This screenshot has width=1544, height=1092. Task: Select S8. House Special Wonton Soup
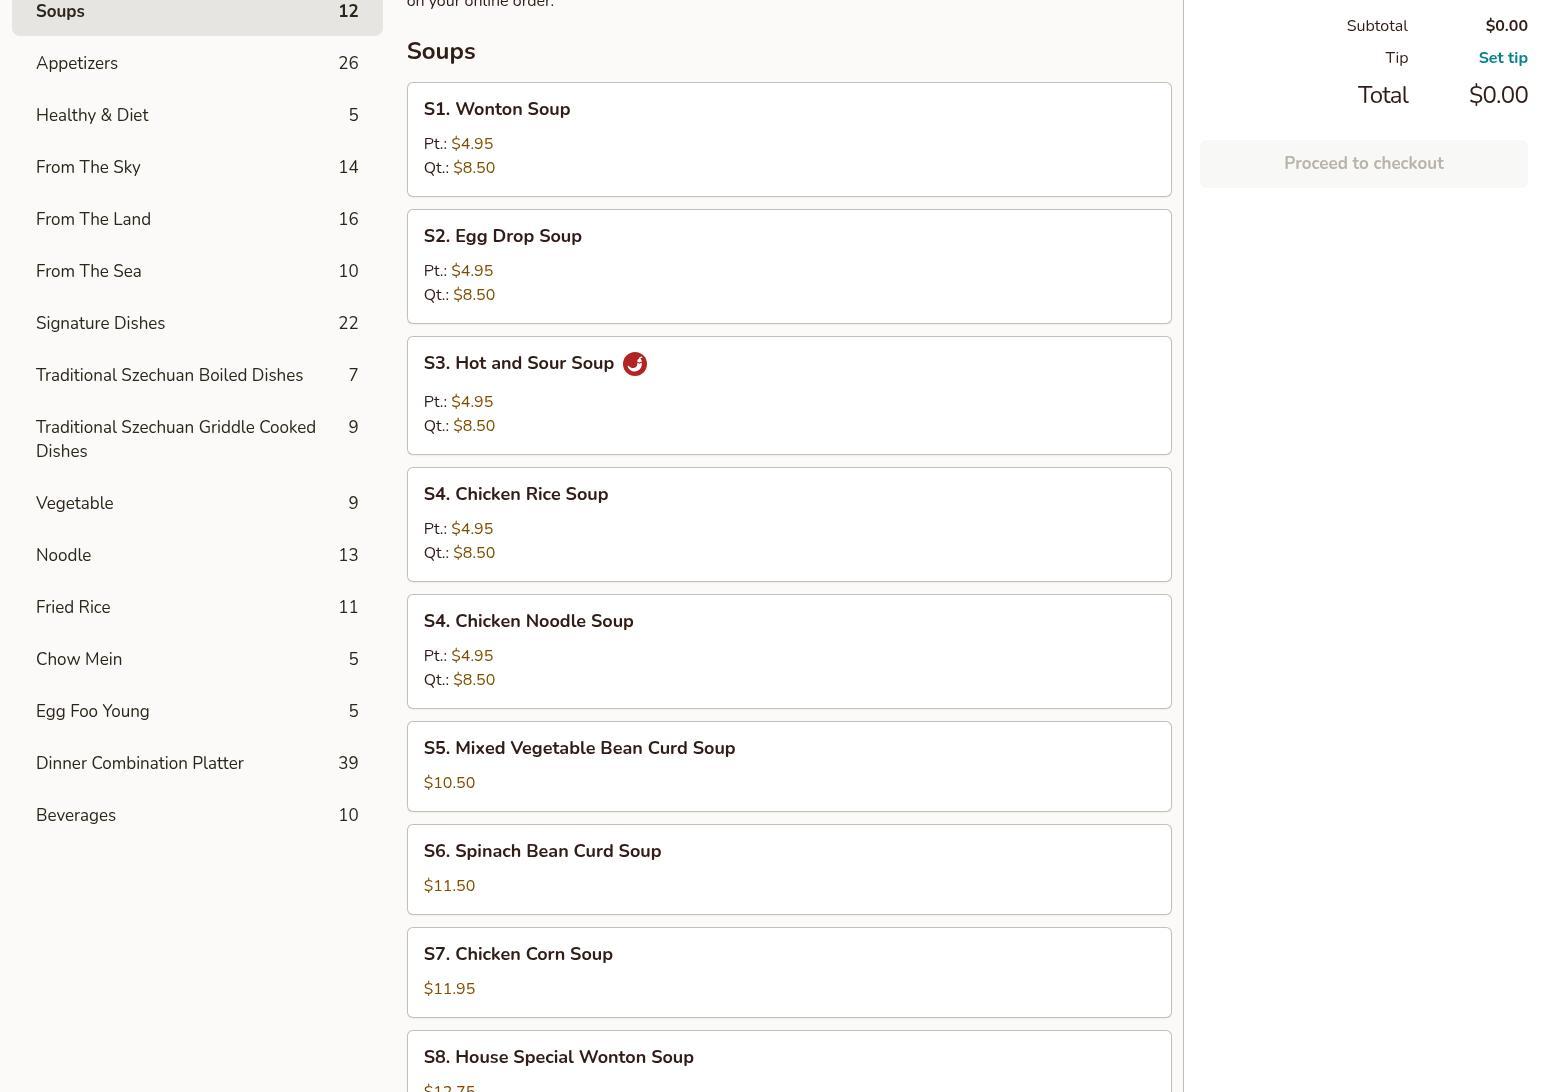tap(788, 1062)
